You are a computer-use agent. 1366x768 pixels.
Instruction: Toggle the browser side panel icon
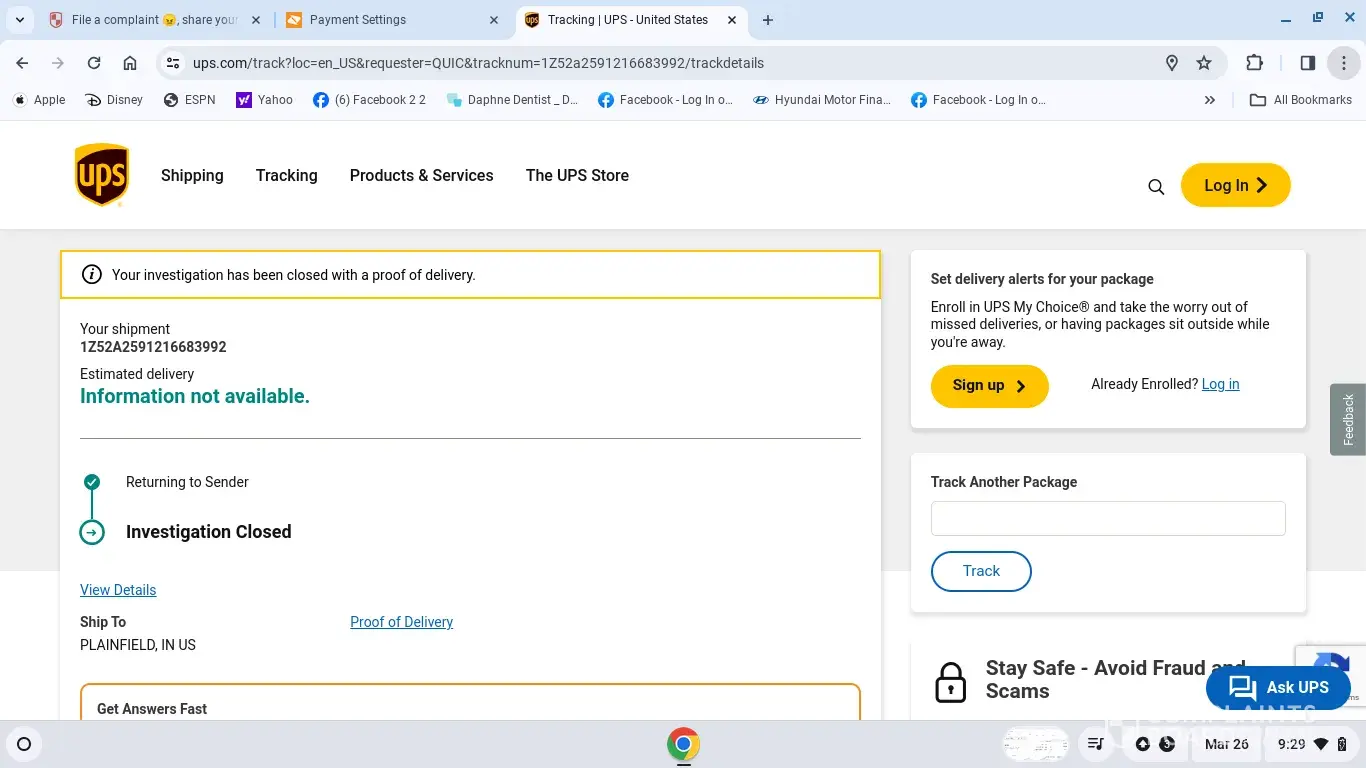[x=1307, y=63]
